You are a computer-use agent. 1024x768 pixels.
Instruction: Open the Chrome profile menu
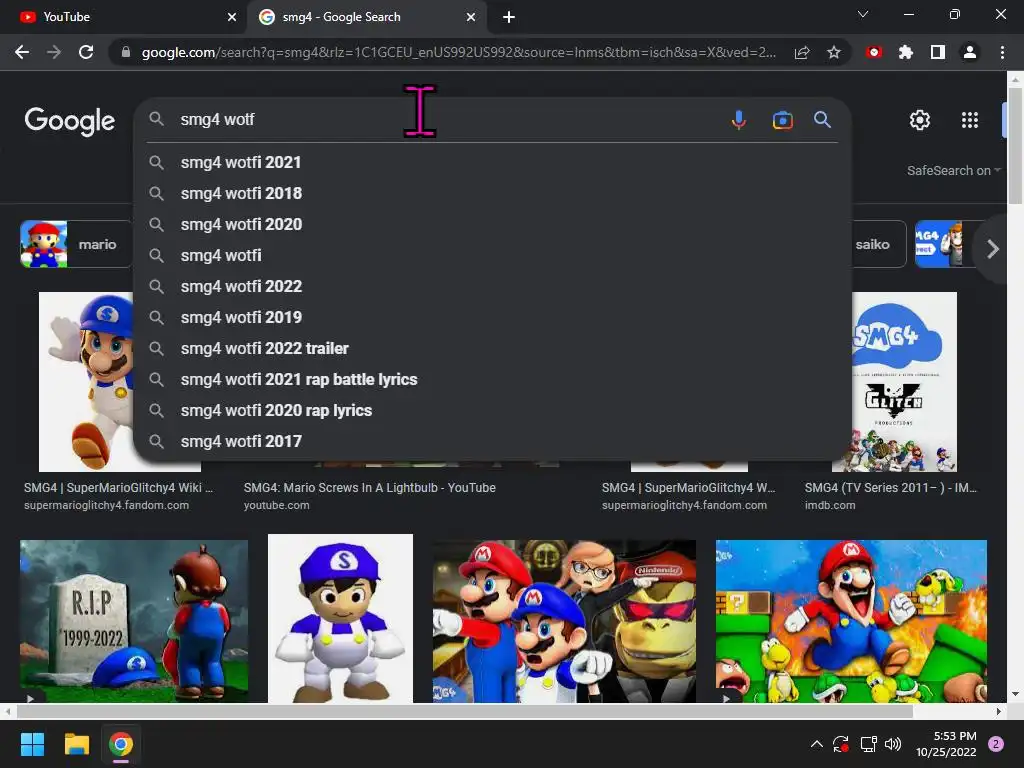[x=970, y=52]
